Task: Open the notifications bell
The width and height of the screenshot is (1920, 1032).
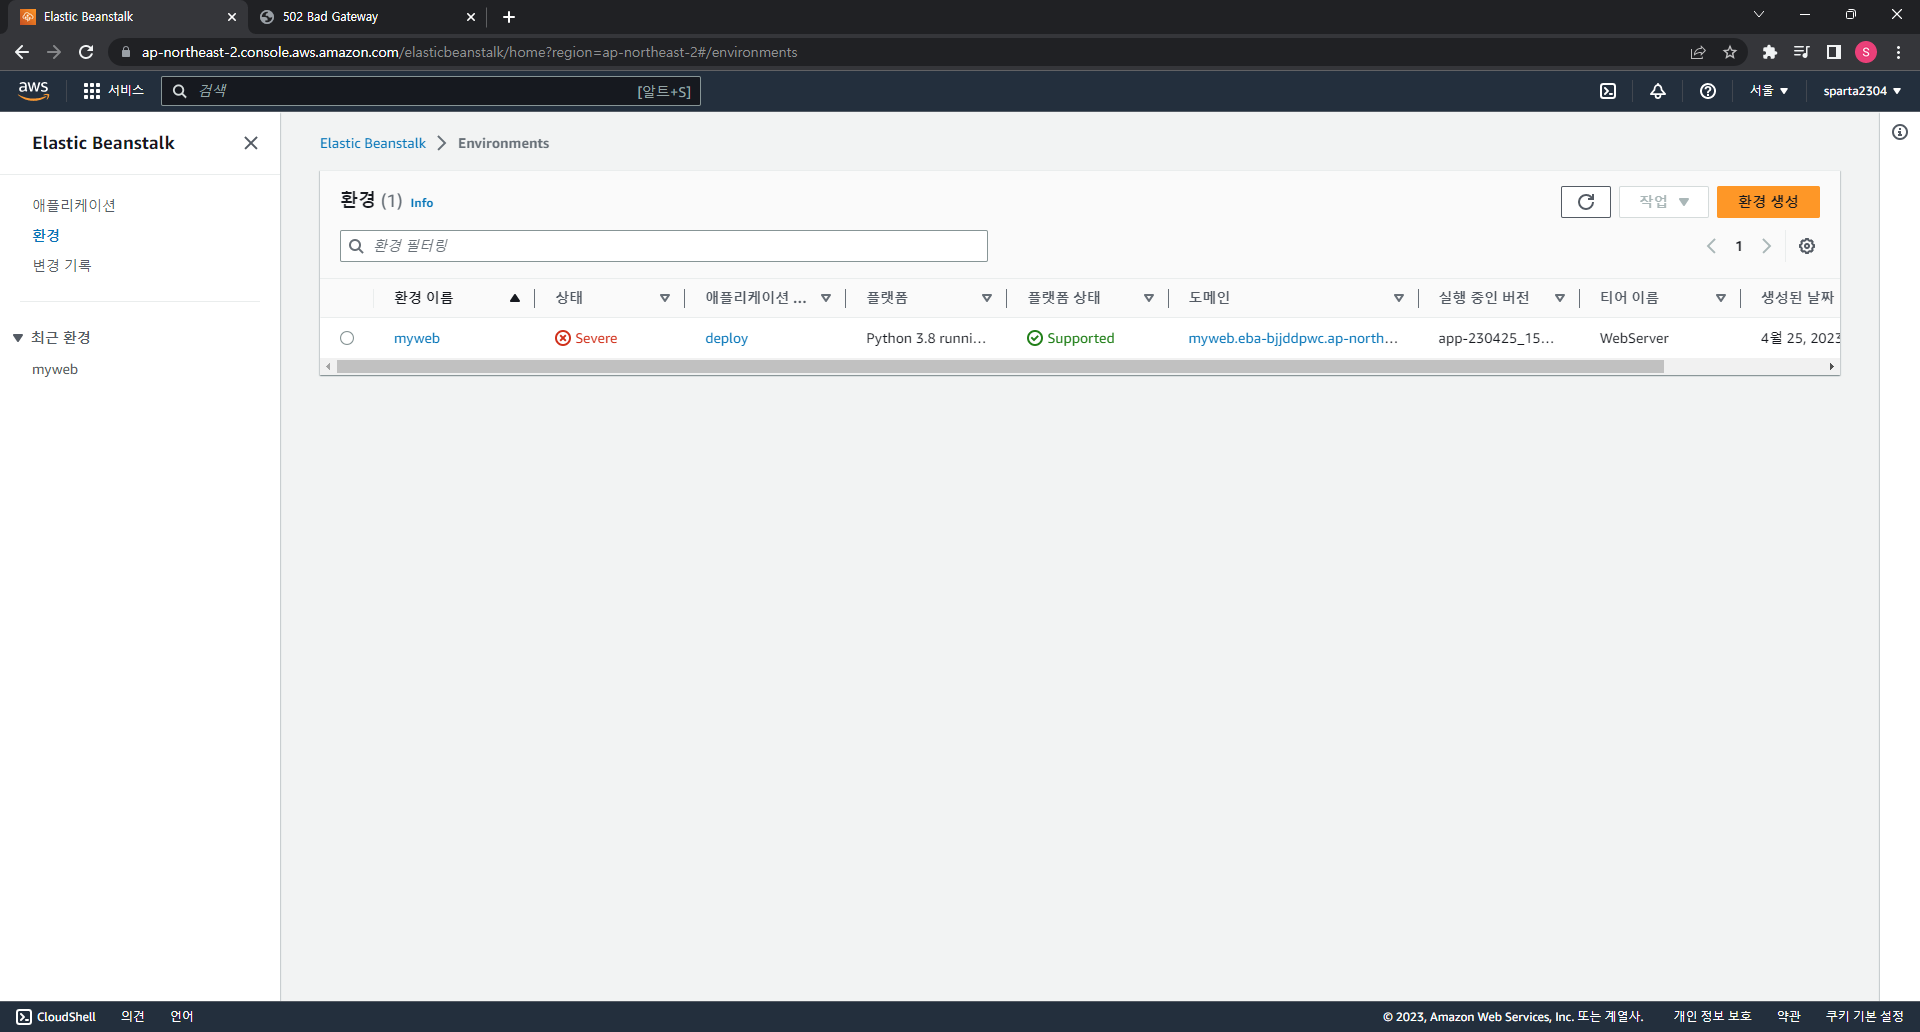Action: [x=1658, y=91]
